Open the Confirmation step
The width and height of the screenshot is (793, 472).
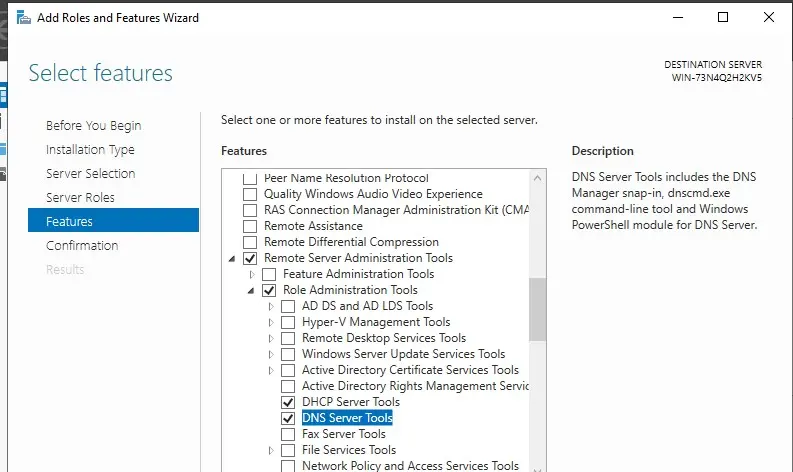pos(82,245)
